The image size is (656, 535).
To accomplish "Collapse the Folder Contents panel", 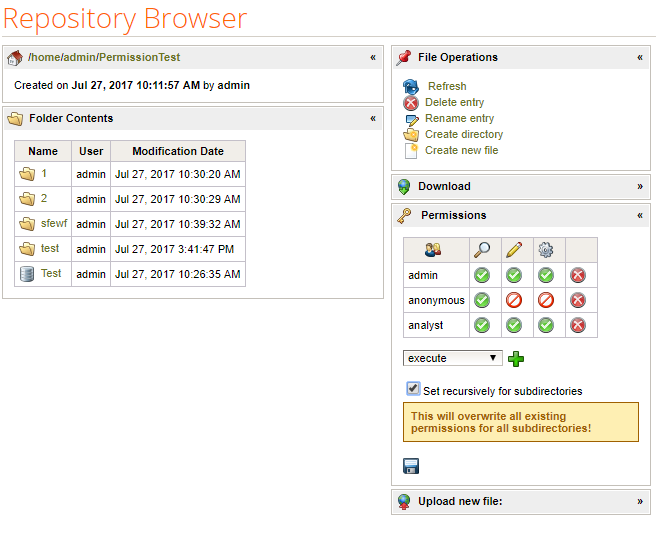I will (373, 118).
